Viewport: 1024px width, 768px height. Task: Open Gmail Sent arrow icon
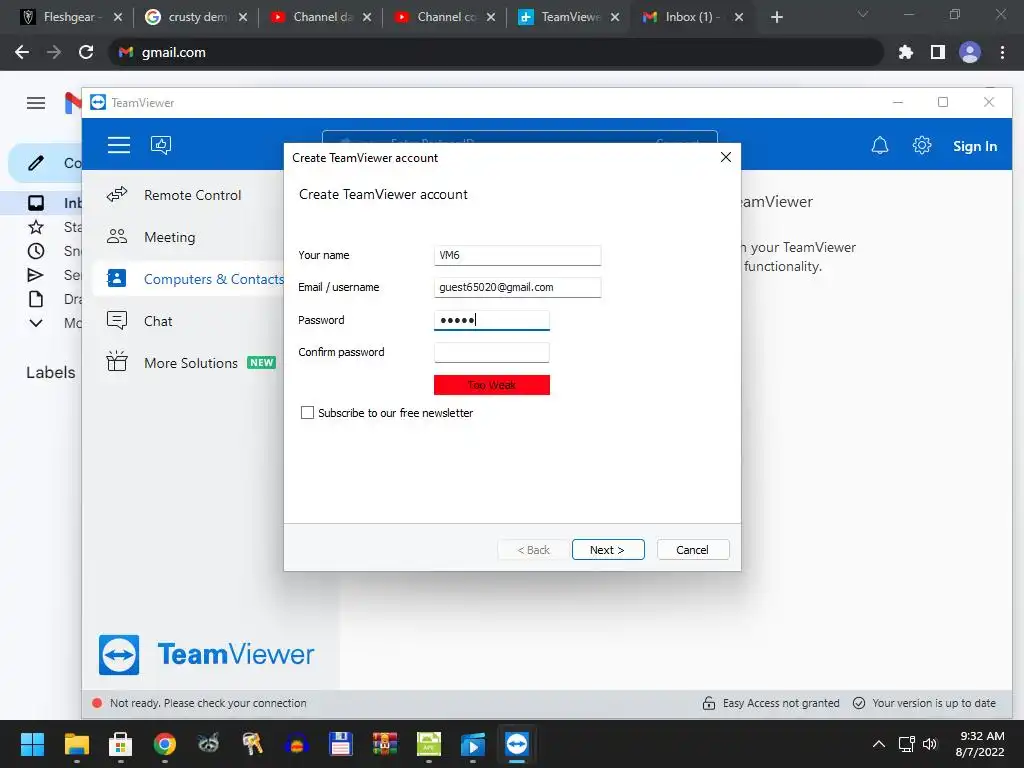36,275
